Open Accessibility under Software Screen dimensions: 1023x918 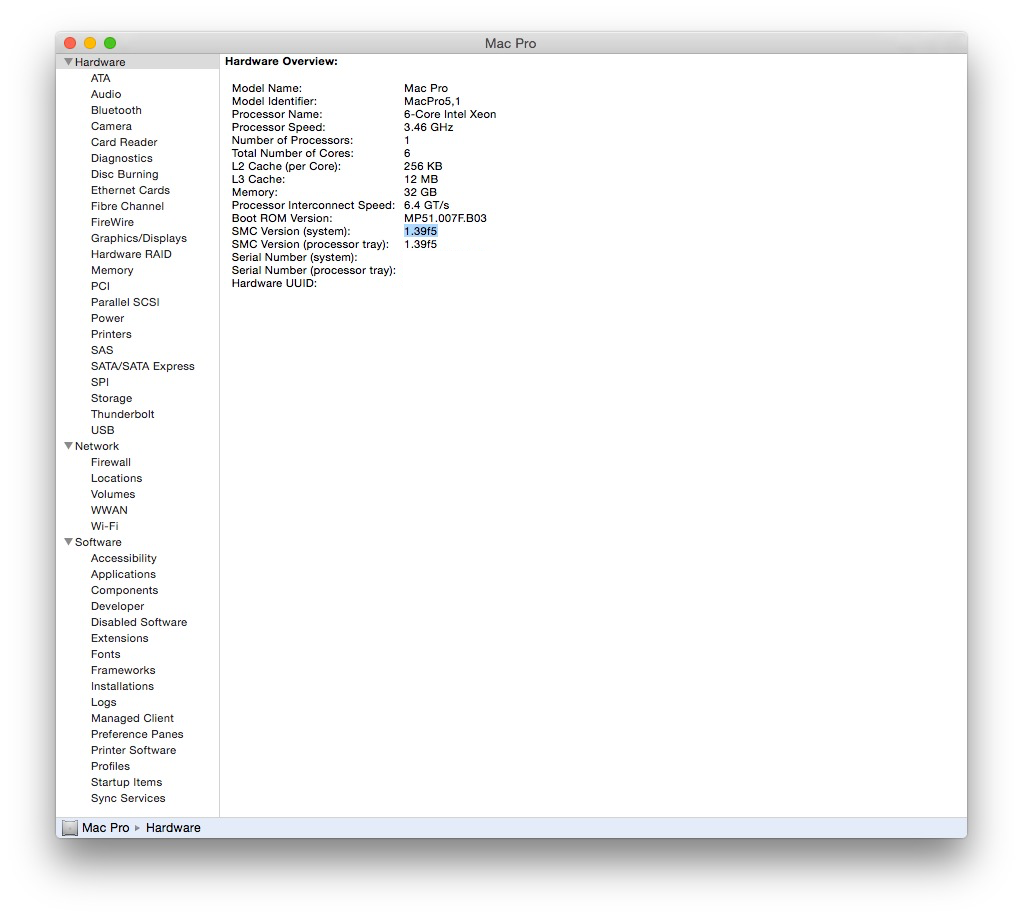[x=123, y=558]
